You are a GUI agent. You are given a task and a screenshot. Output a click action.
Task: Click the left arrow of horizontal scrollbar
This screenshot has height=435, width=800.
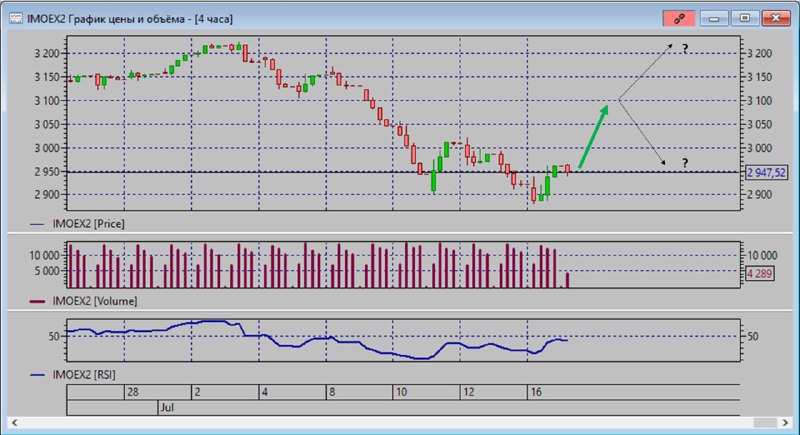15,422
